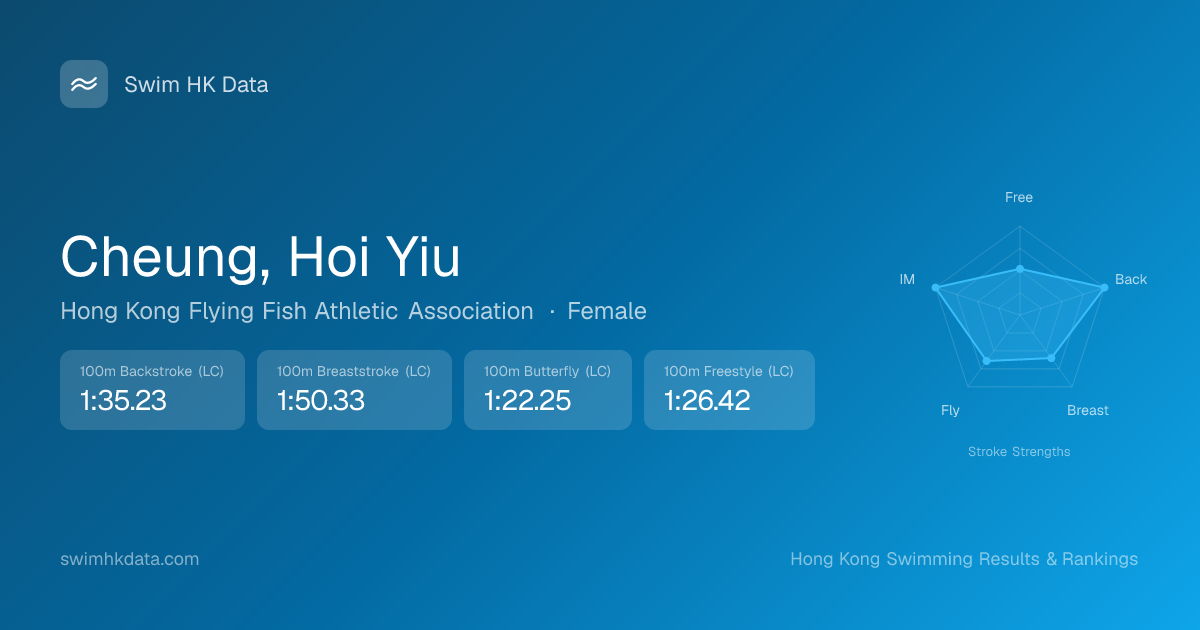Click the 1:22.25 butterfly time
This screenshot has width=1200, height=630.
click(527, 401)
